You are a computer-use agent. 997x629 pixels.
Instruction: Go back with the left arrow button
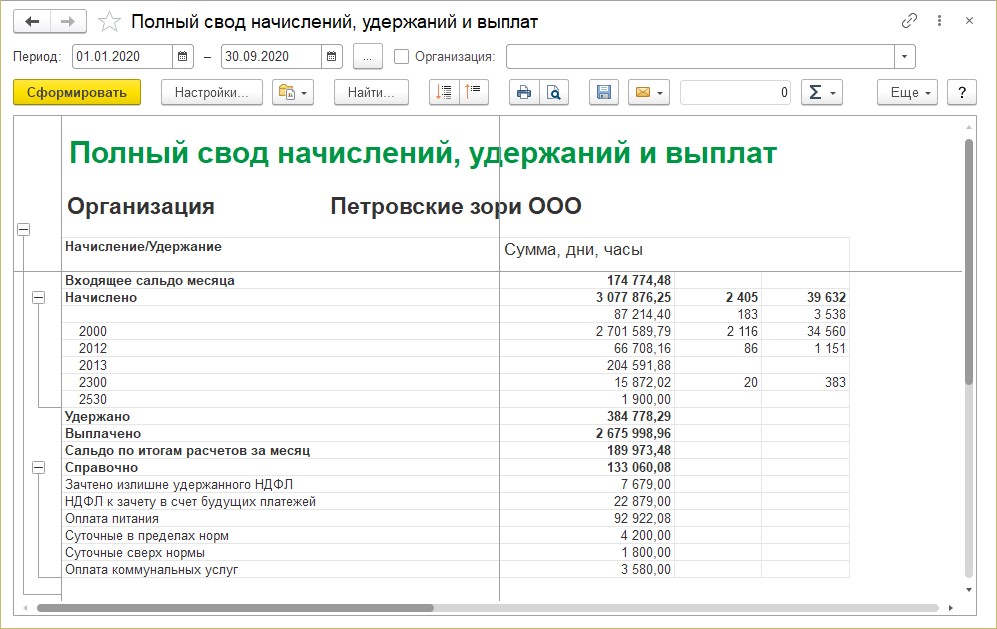pos(32,22)
